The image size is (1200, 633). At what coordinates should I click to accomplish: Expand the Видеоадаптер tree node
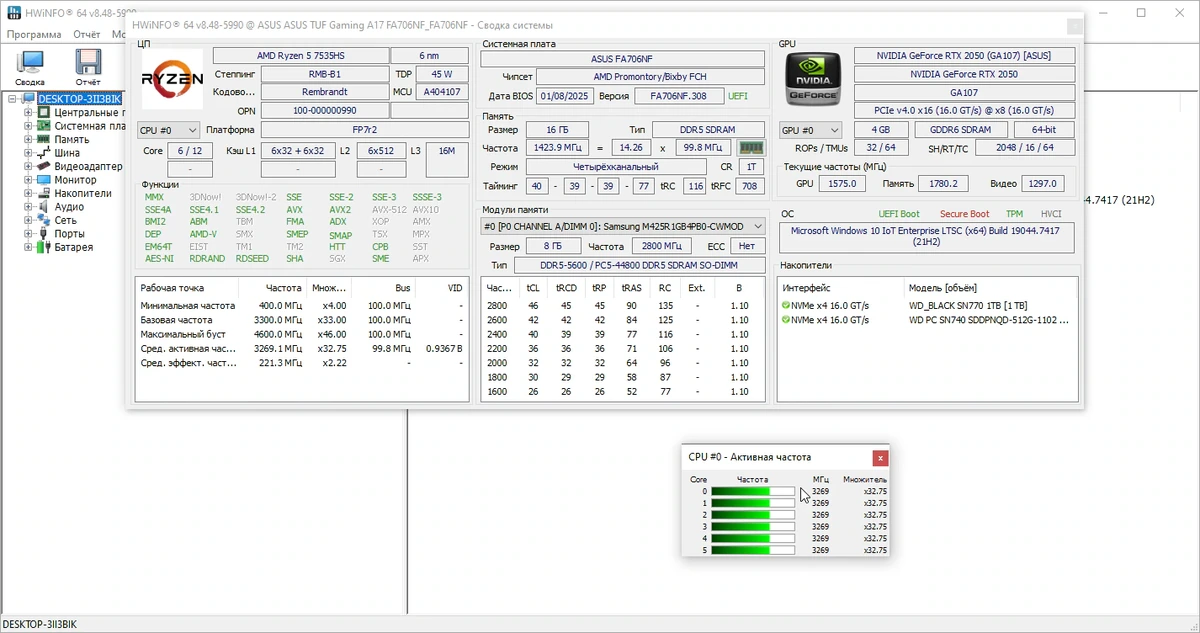pos(28,167)
